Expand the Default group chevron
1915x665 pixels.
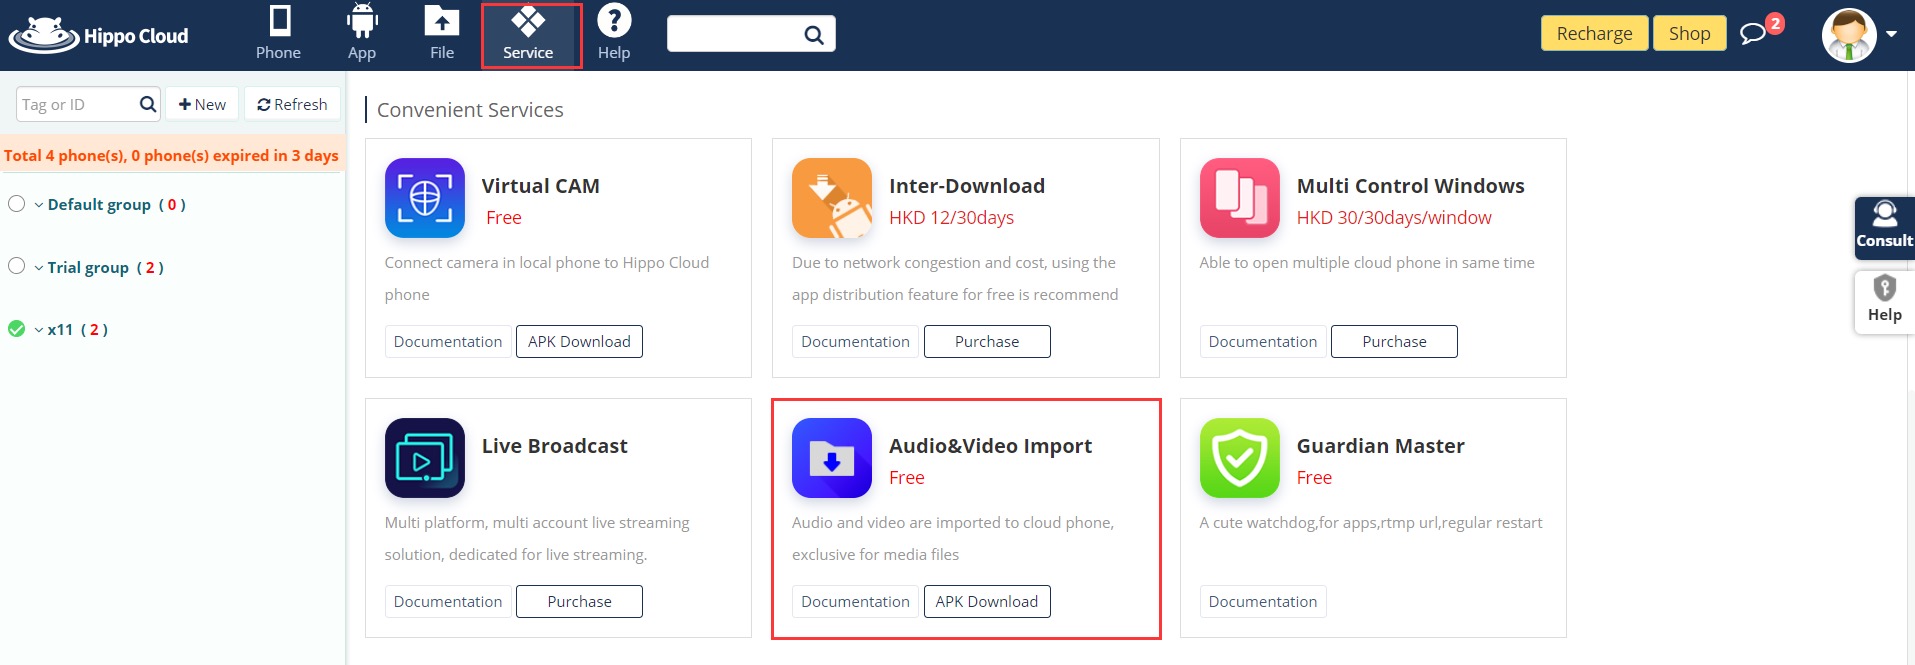(39, 205)
